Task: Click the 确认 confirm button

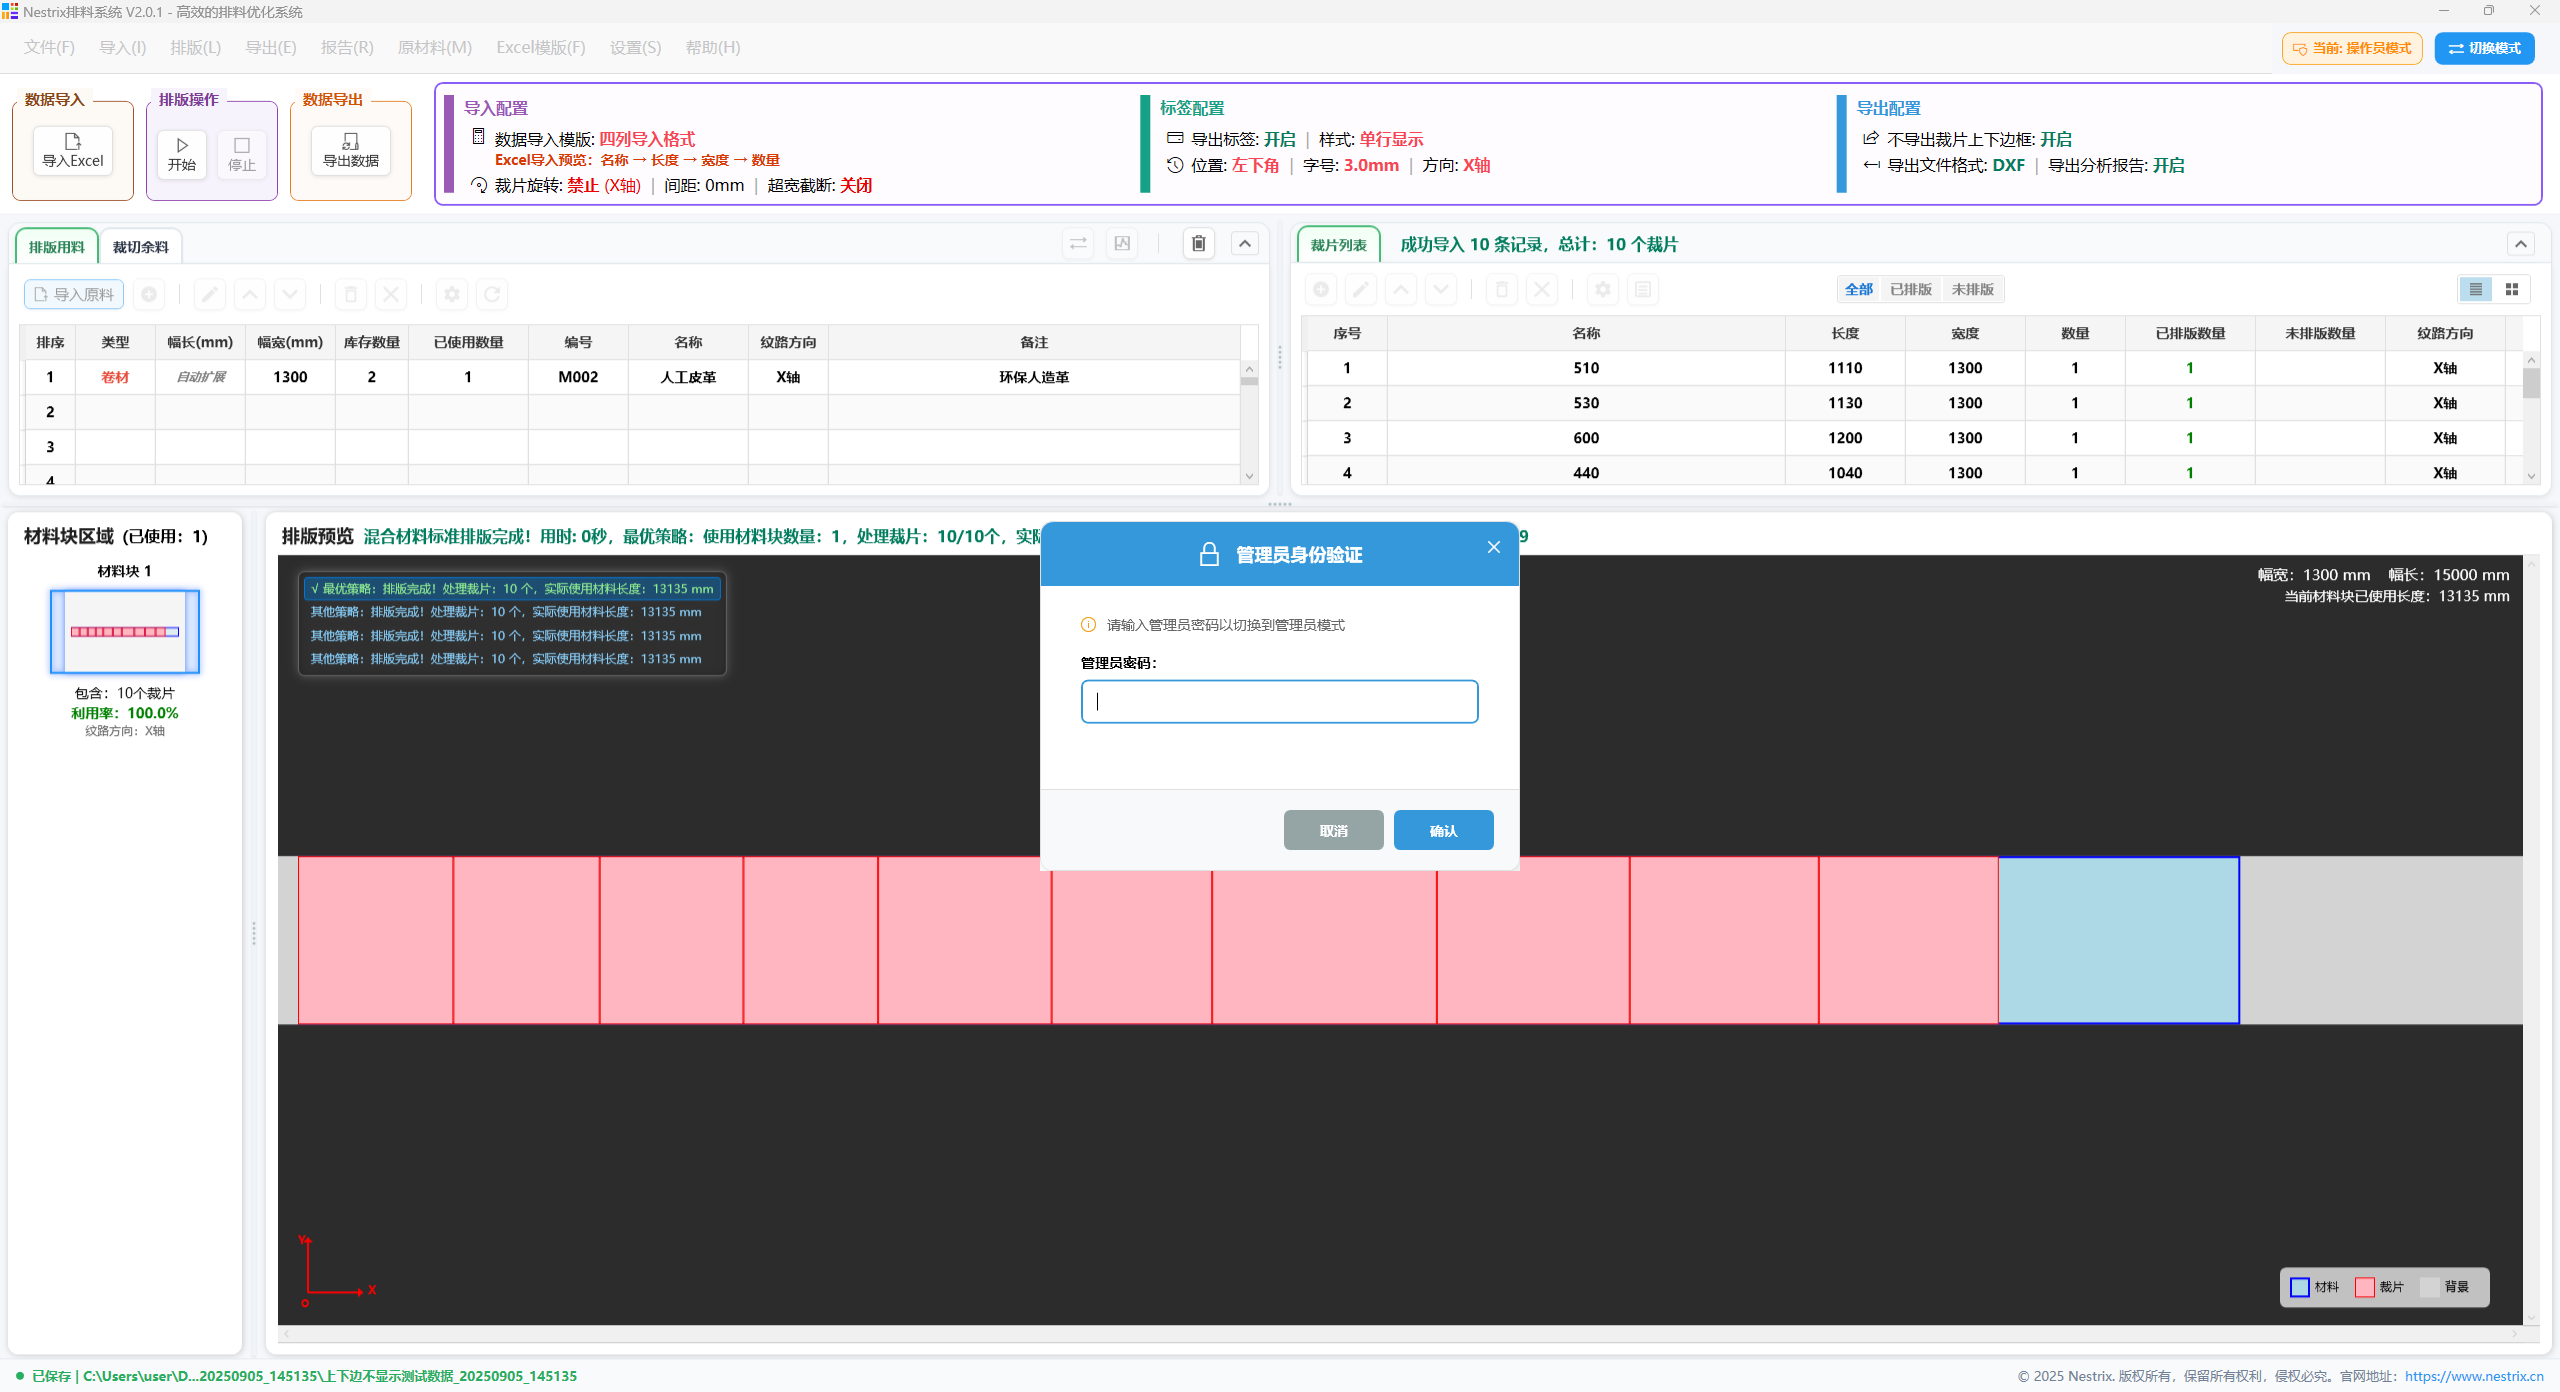Action: pos(1443,830)
